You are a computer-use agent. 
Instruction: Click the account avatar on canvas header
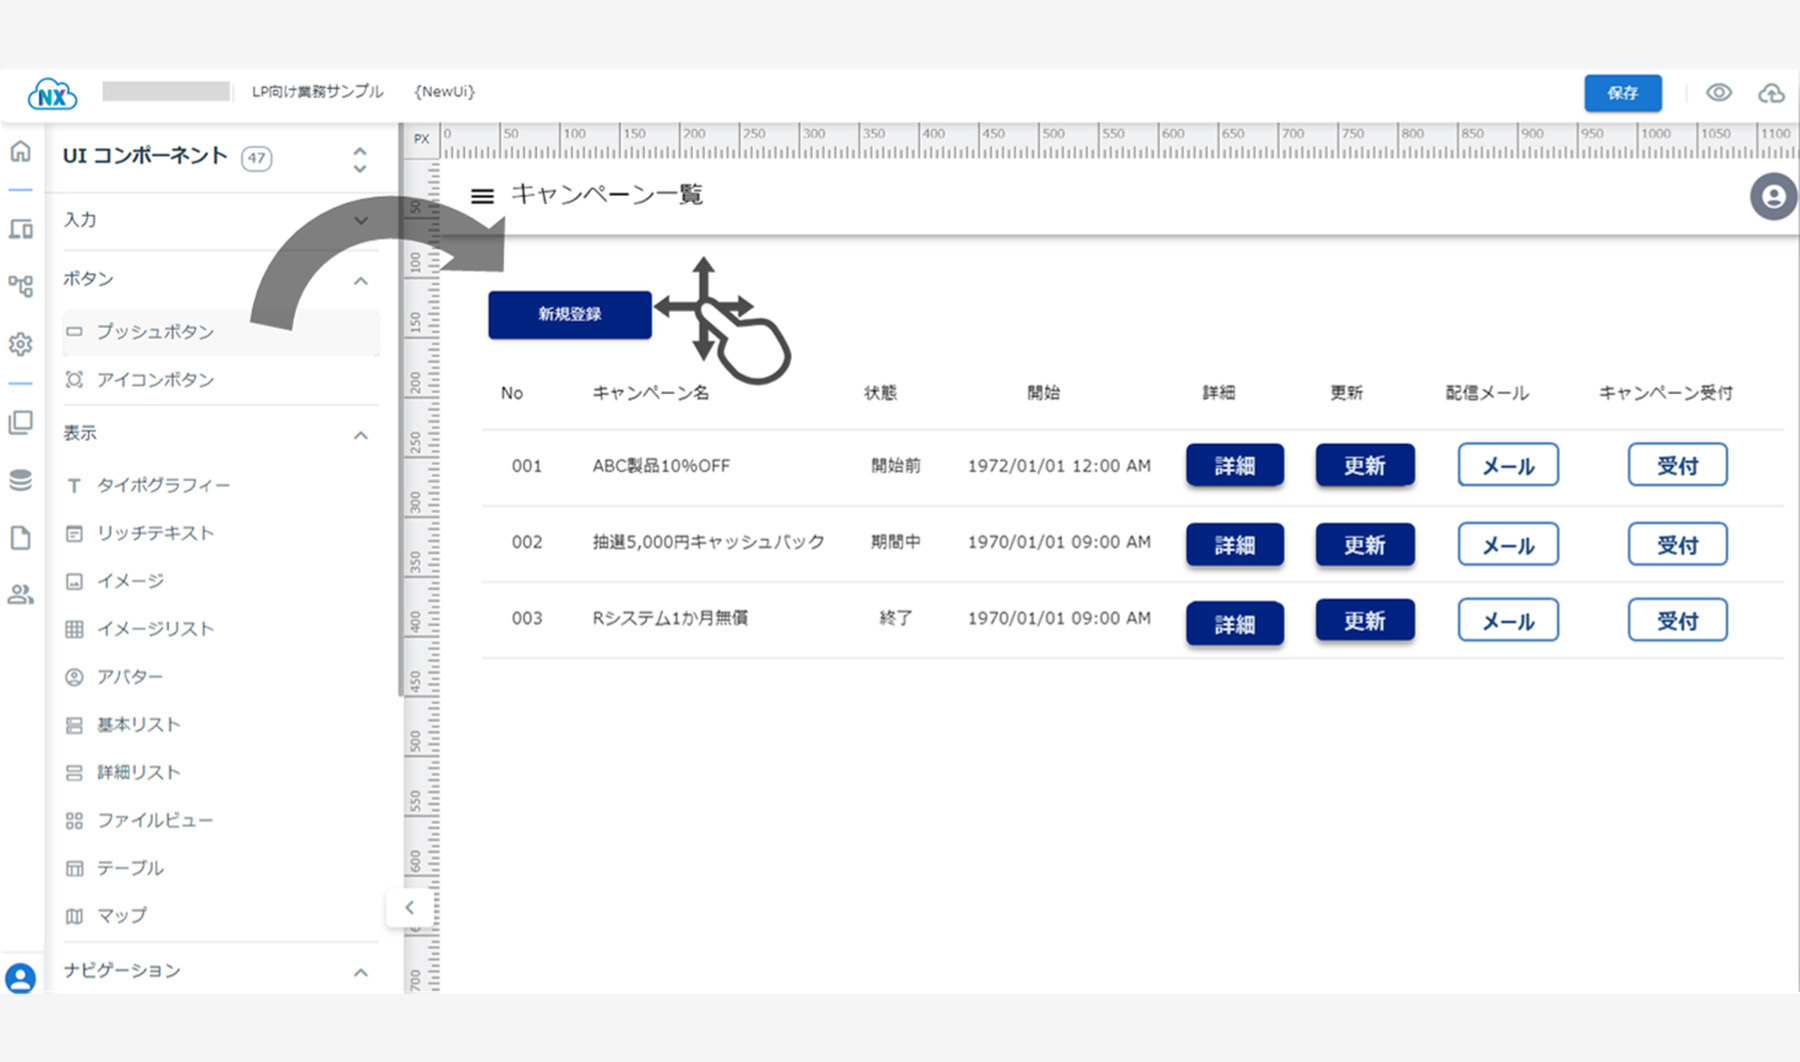[1772, 196]
